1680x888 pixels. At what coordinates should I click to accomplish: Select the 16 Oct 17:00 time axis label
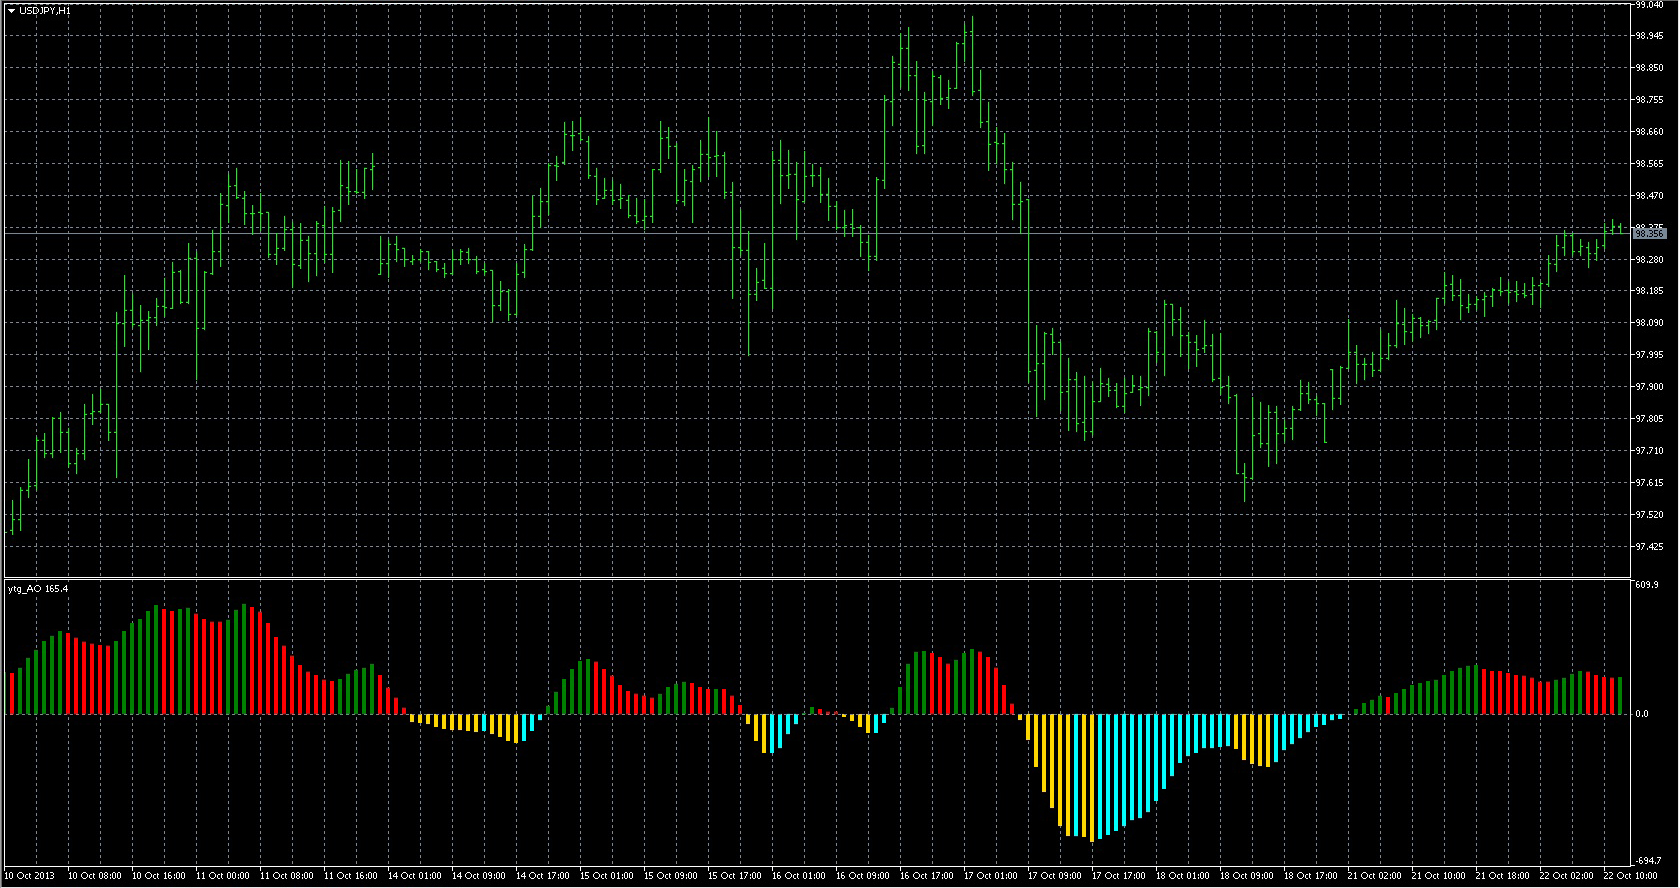pyautogui.click(x=926, y=876)
